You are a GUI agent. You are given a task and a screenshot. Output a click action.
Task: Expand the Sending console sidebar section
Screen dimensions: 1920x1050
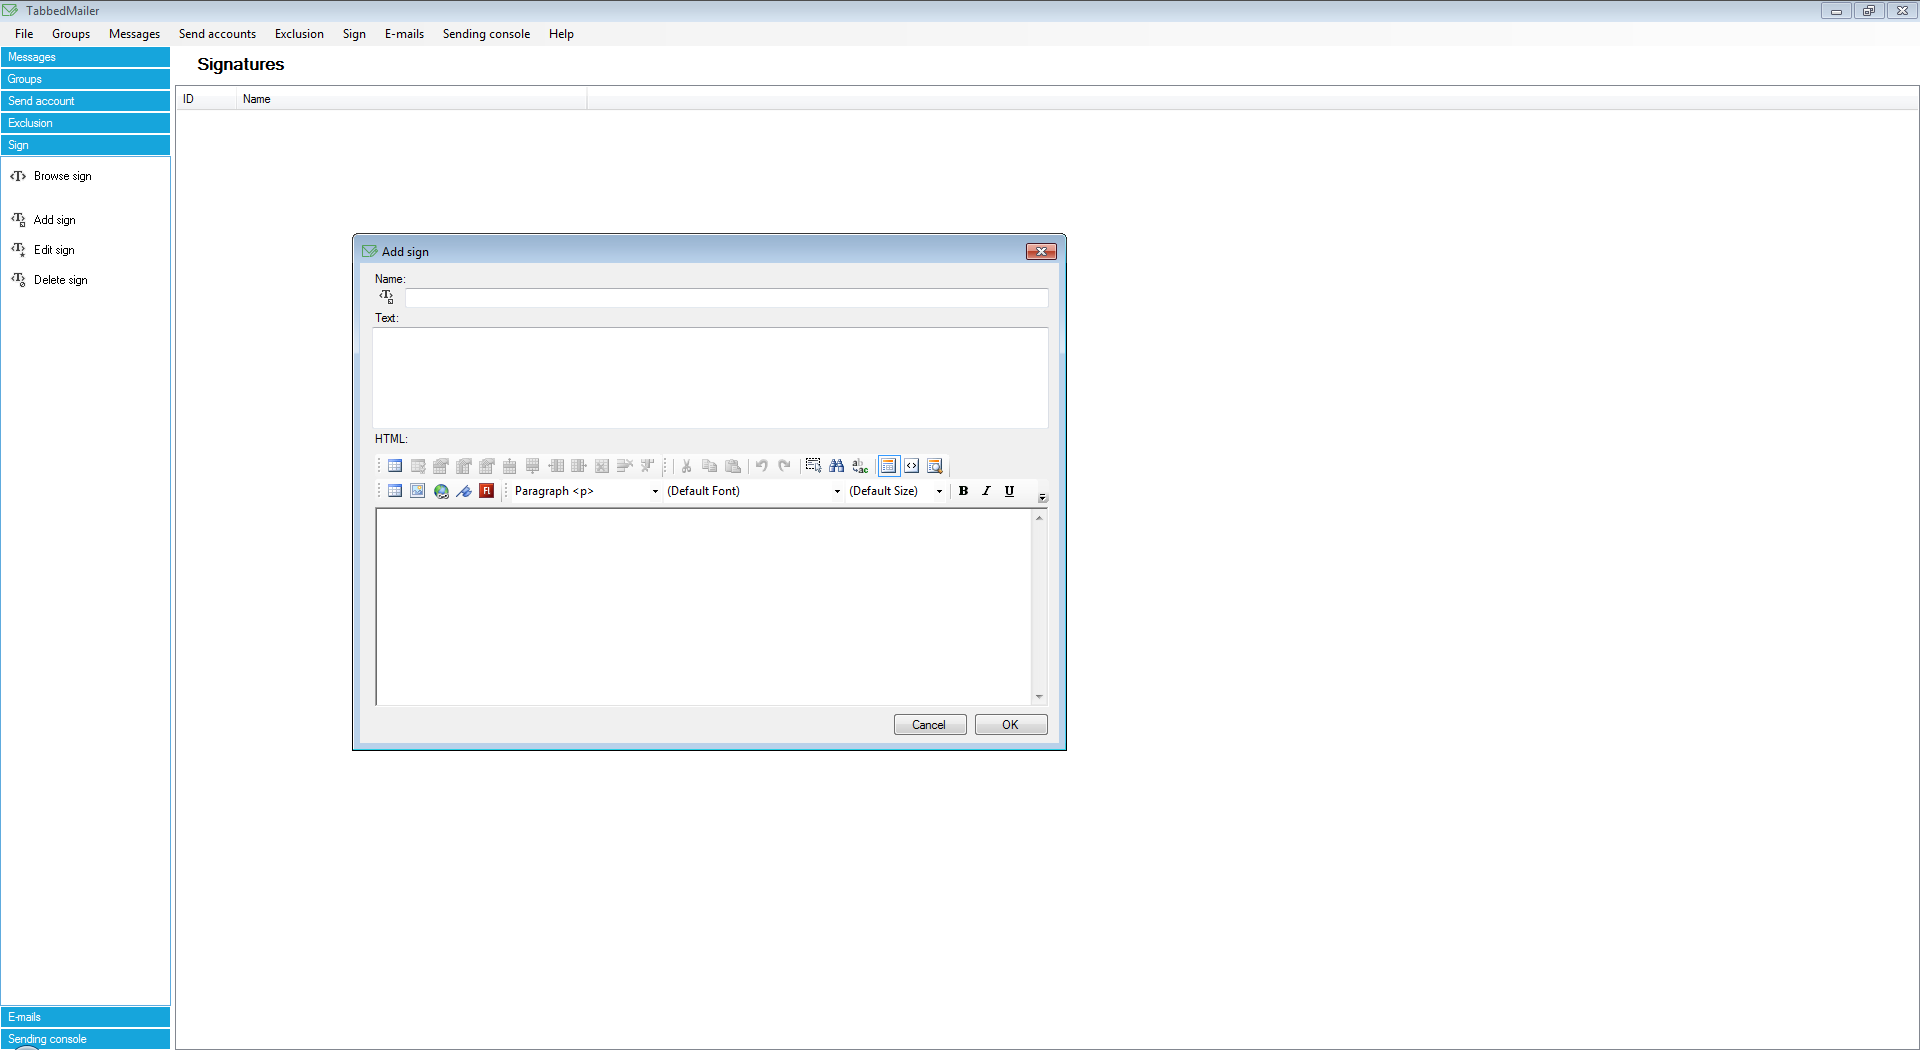tap(85, 1039)
